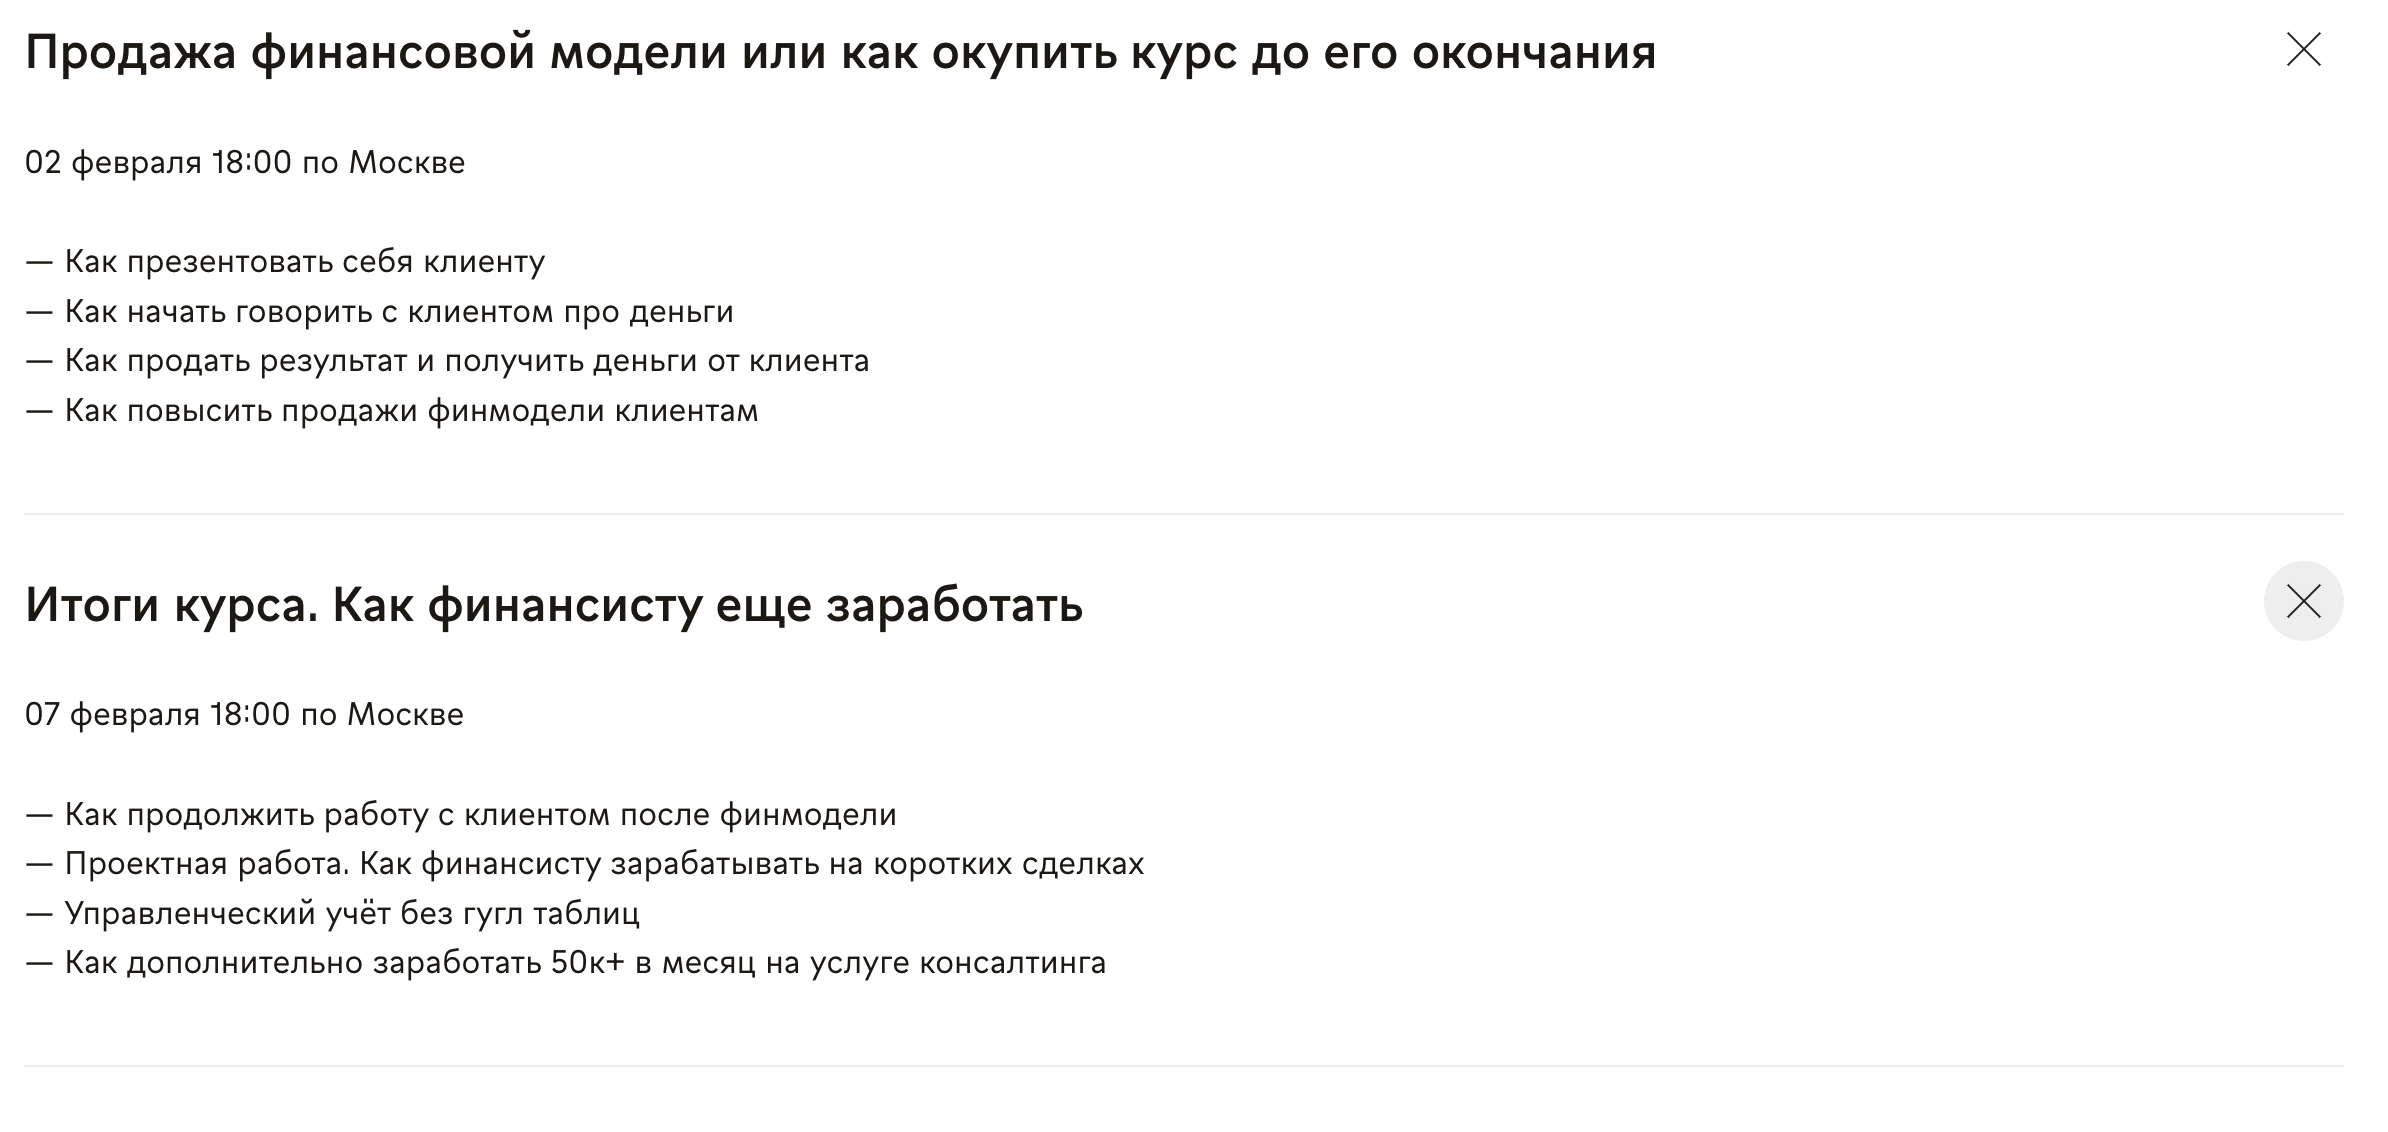Image resolution: width=2388 pixels, height=1132 pixels.
Task: Toggle the "Продажа финансовой модели" accordion heading
Action: point(840,52)
